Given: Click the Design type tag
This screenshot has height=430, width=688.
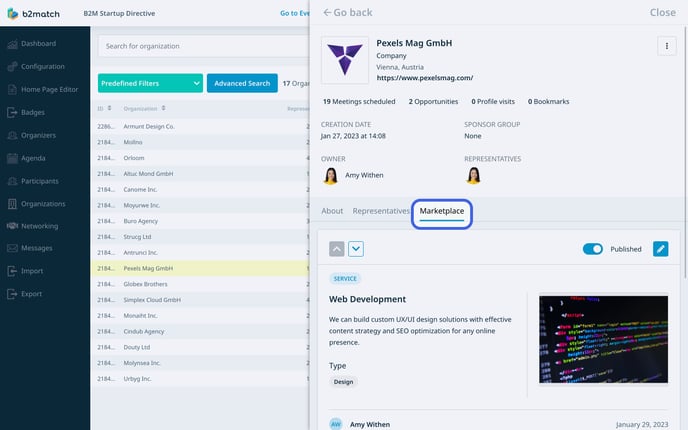Looking at the screenshot, I should click(x=343, y=382).
